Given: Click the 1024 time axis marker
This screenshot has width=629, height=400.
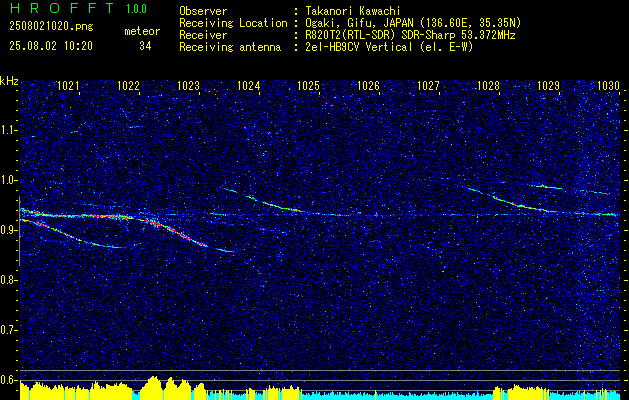Looking at the screenshot, I should click(249, 85).
